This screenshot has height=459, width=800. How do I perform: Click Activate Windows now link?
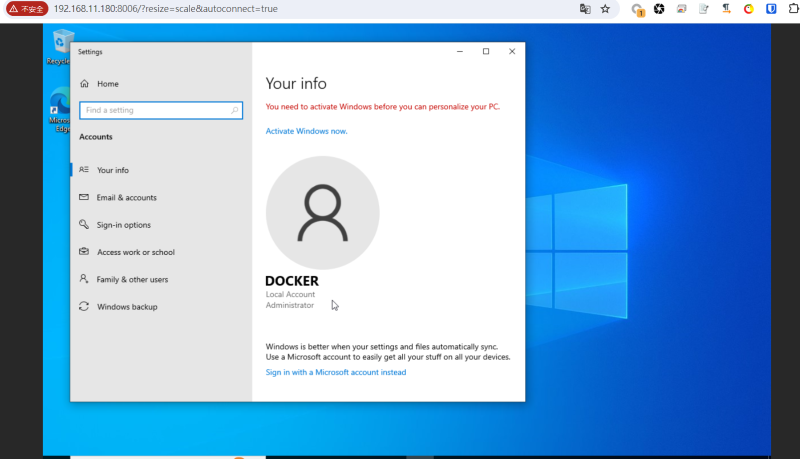tap(306, 131)
